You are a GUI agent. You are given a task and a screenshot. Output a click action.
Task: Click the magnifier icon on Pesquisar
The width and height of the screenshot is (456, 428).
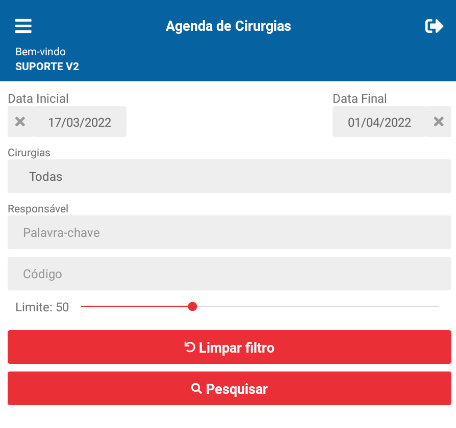pos(196,388)
